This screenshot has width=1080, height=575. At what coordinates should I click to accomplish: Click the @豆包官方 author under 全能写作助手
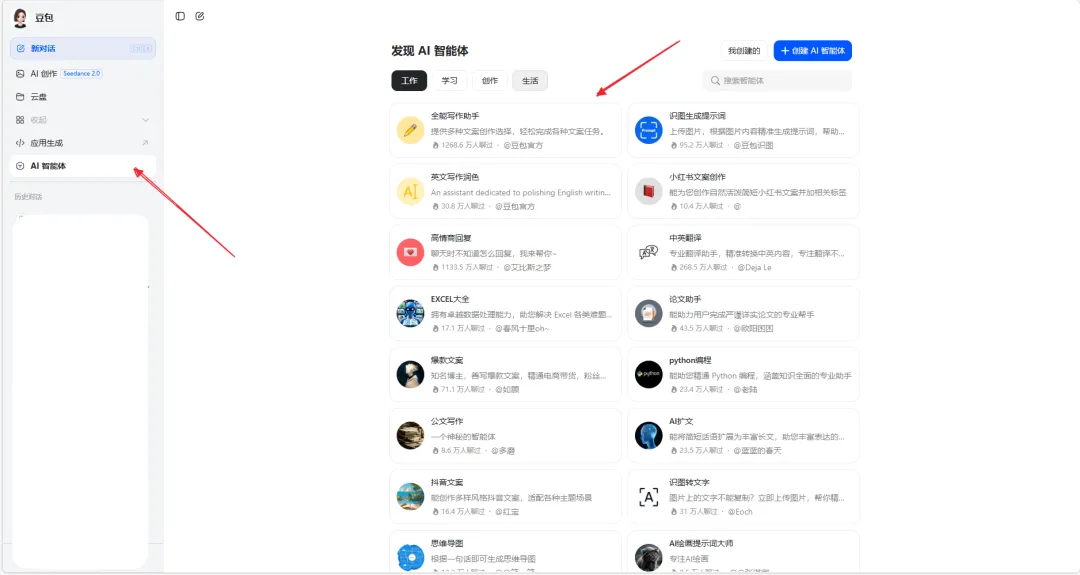(523, 145)
